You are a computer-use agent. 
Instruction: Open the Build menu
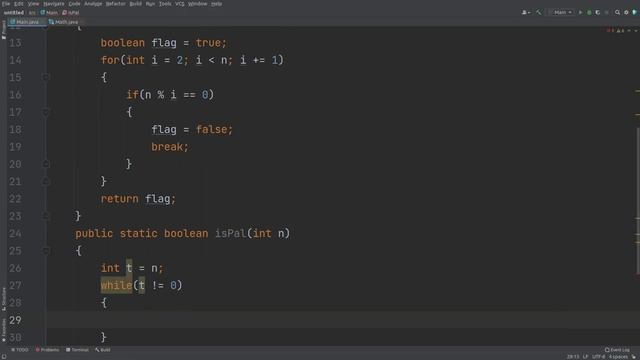tap(136, 4)
